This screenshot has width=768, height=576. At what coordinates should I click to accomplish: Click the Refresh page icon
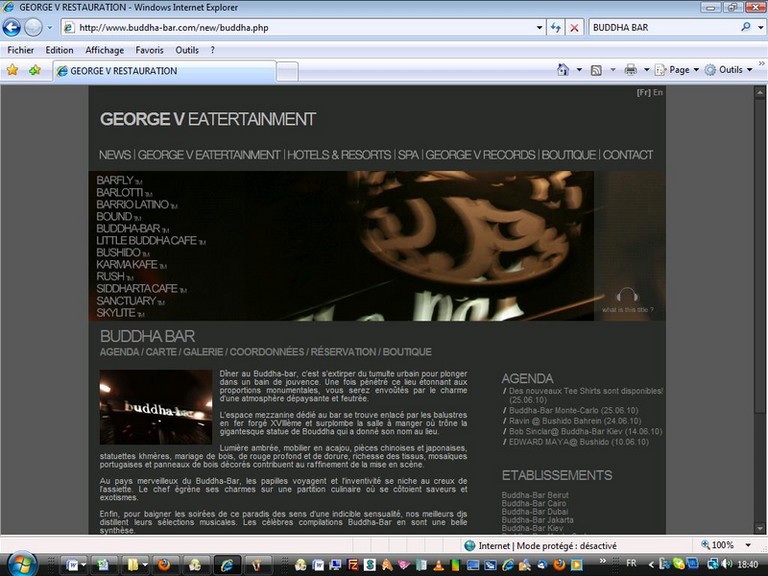point(556,28)
